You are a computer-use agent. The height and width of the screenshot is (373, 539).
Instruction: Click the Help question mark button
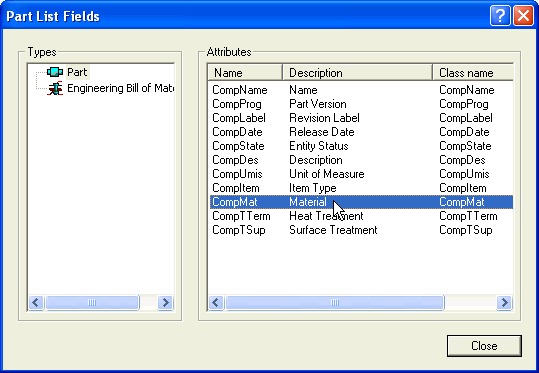[x=500, y=15]
